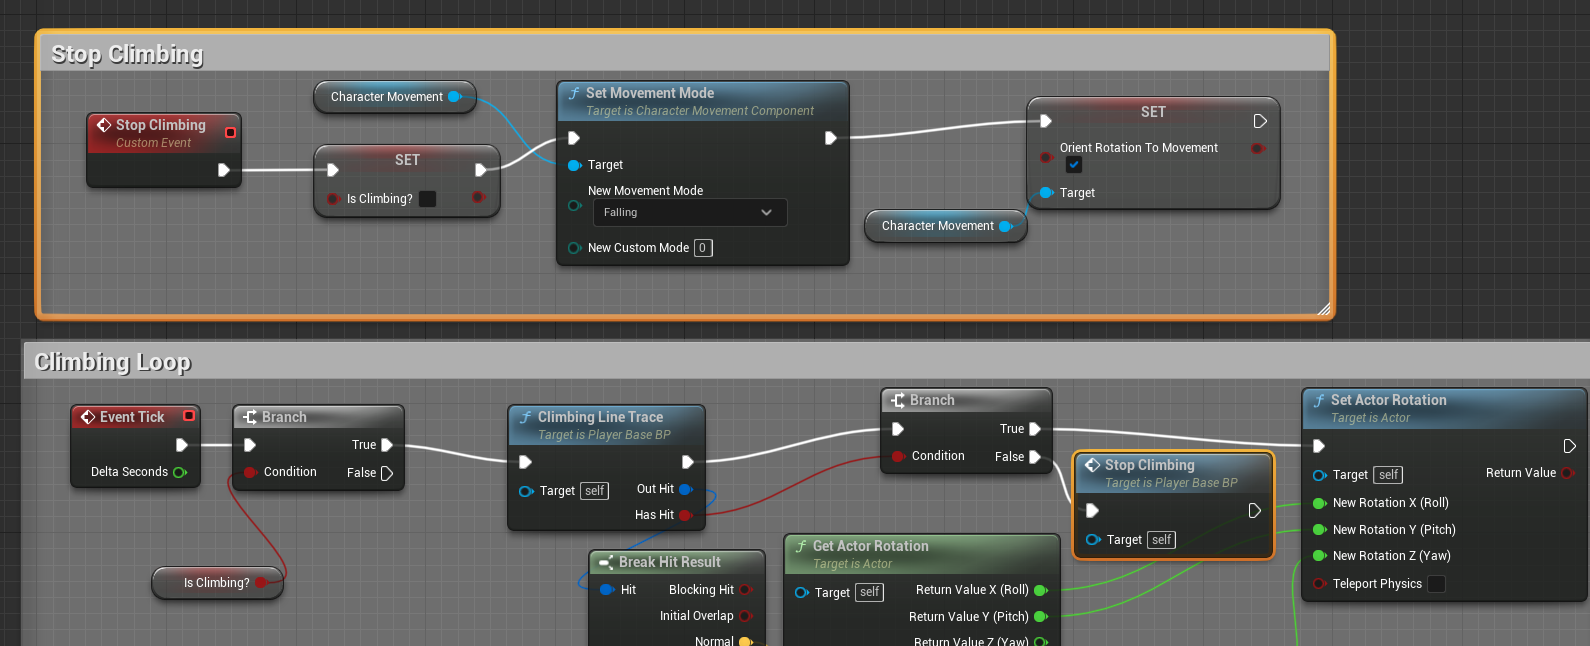The width and height of the screenshot is (1590, 646).
Task: Click the Character Movement getter output pin near Set Movement Mode
Action: (455, 97)
